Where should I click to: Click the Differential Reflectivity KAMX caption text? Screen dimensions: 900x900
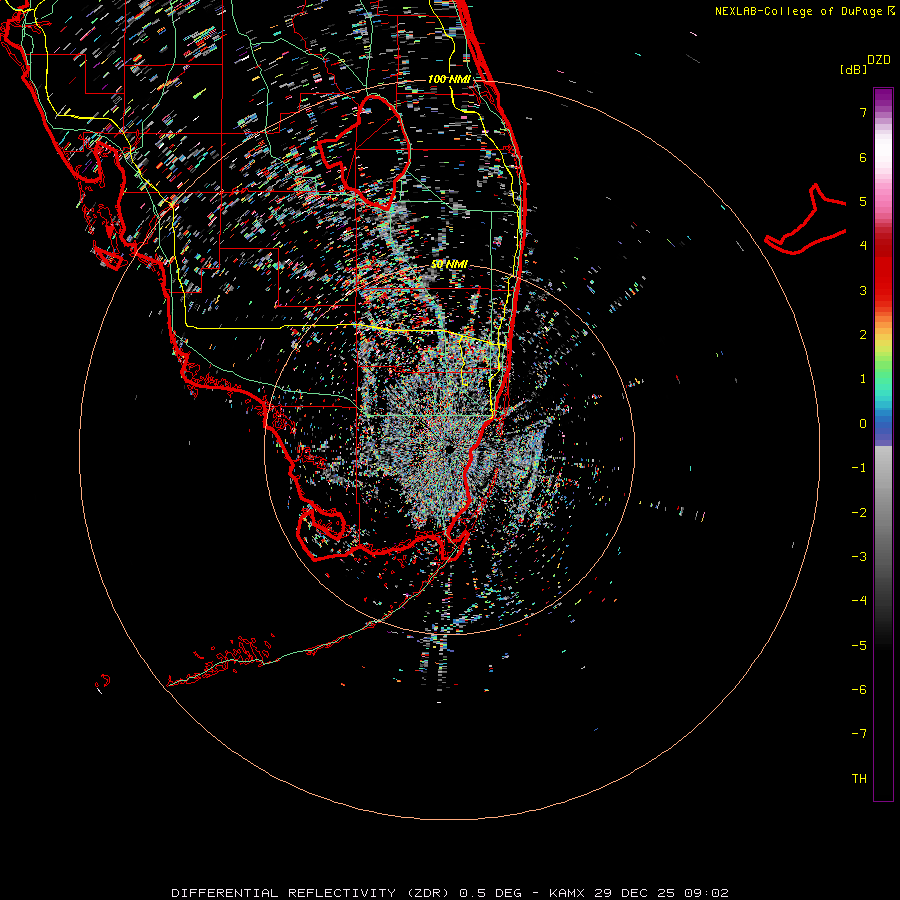pos(450,893)
